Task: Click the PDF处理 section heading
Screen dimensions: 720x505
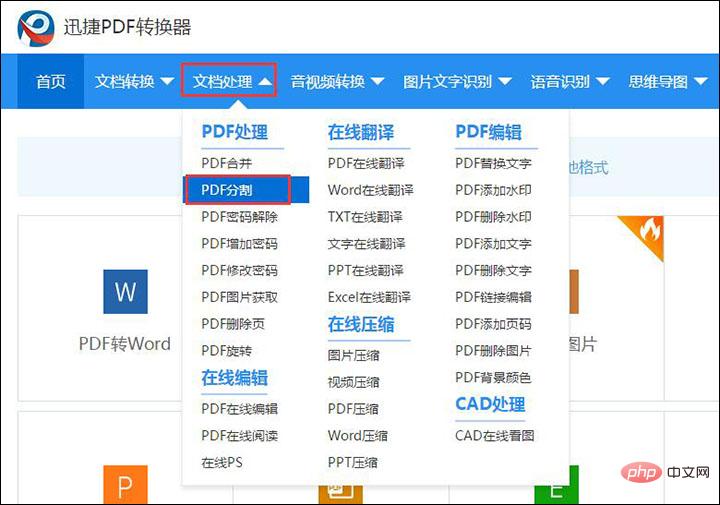Action: click(x=235, y=132)
